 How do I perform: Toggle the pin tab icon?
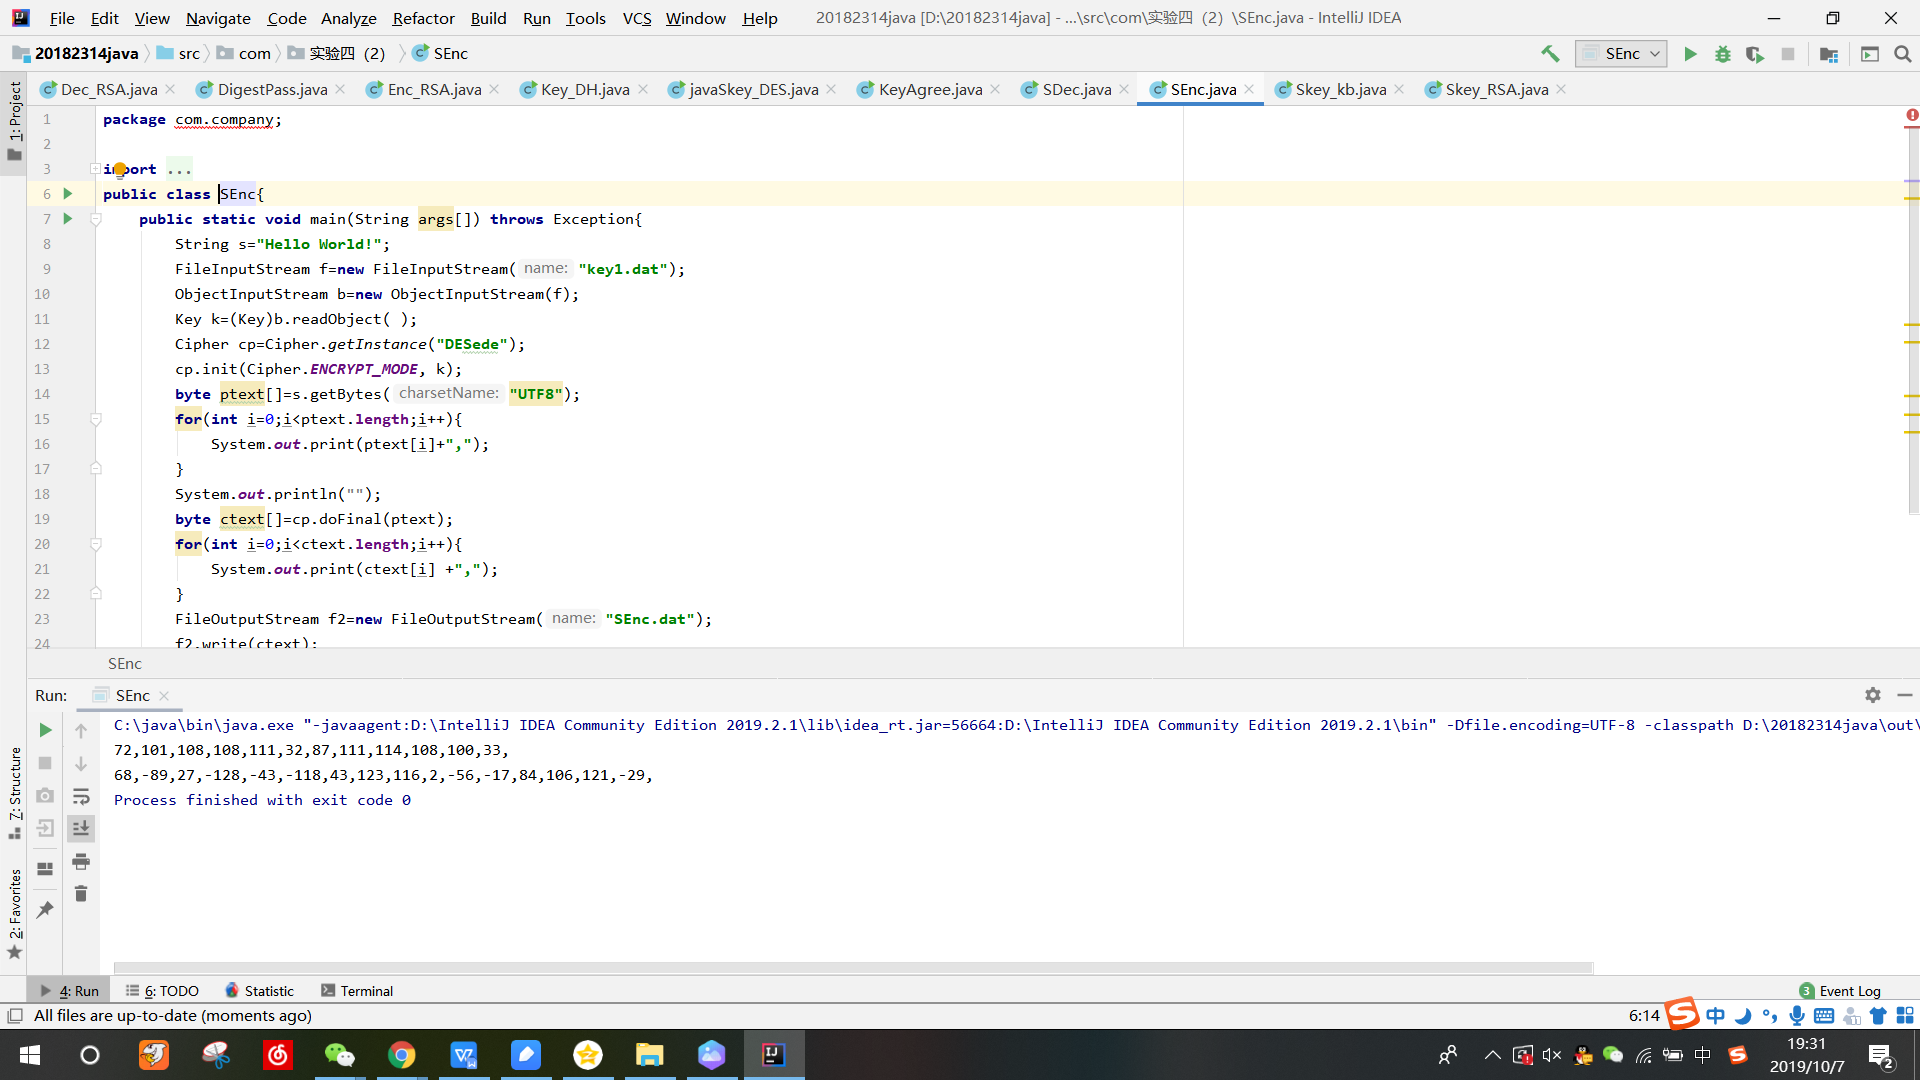click(x=45, y=910)
